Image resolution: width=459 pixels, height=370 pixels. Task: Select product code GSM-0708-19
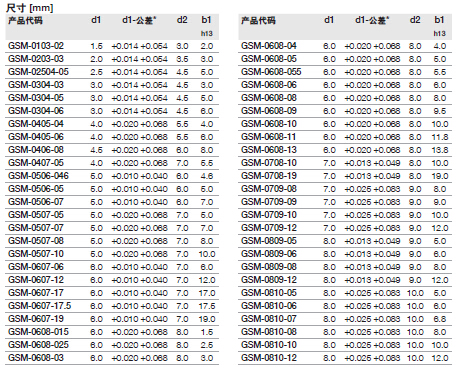[x=269, y=176]
